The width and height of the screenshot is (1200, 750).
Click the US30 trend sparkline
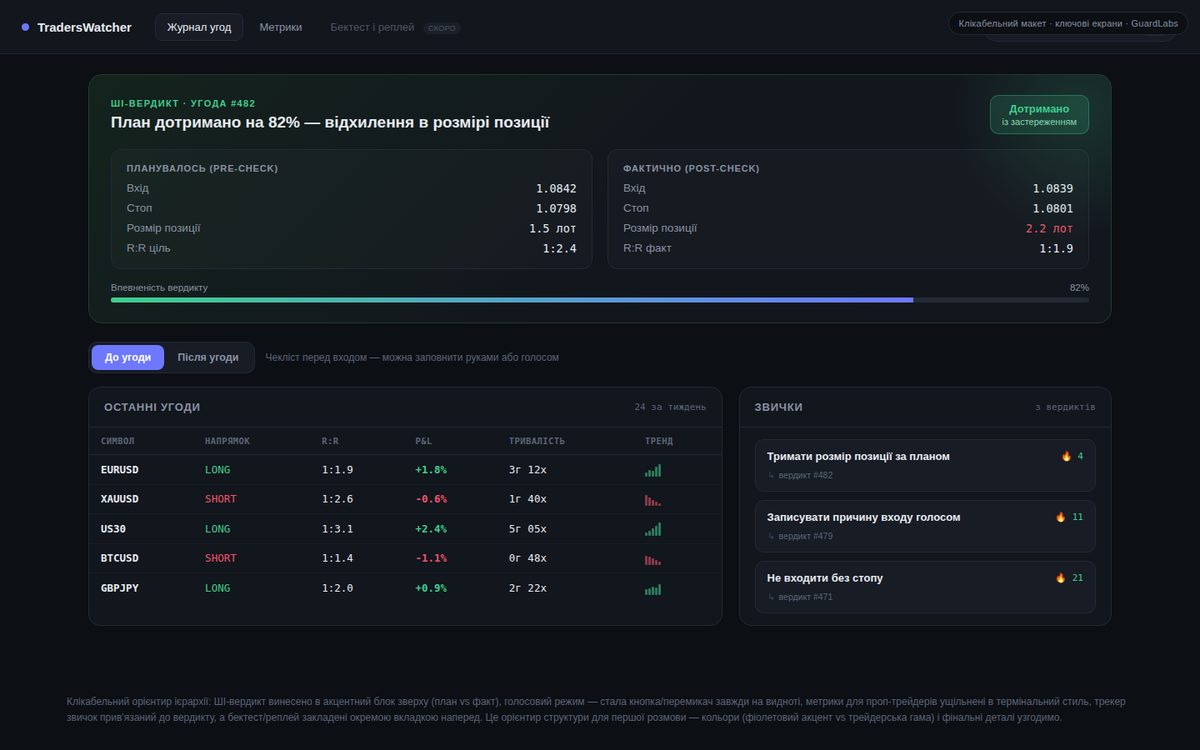653,529
